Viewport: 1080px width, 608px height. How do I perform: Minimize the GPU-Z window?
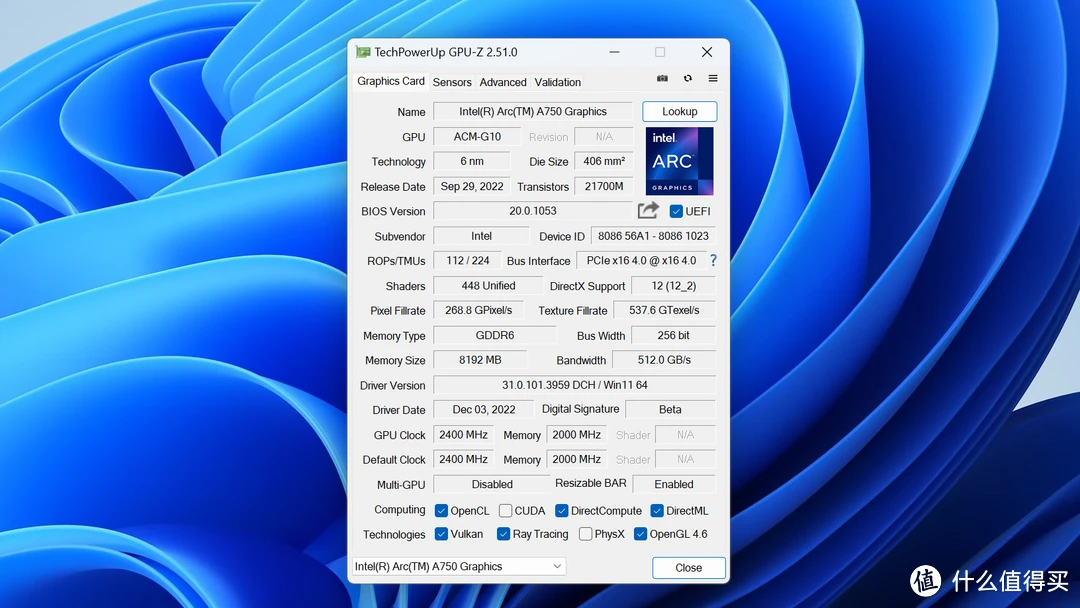coord(614,52)
